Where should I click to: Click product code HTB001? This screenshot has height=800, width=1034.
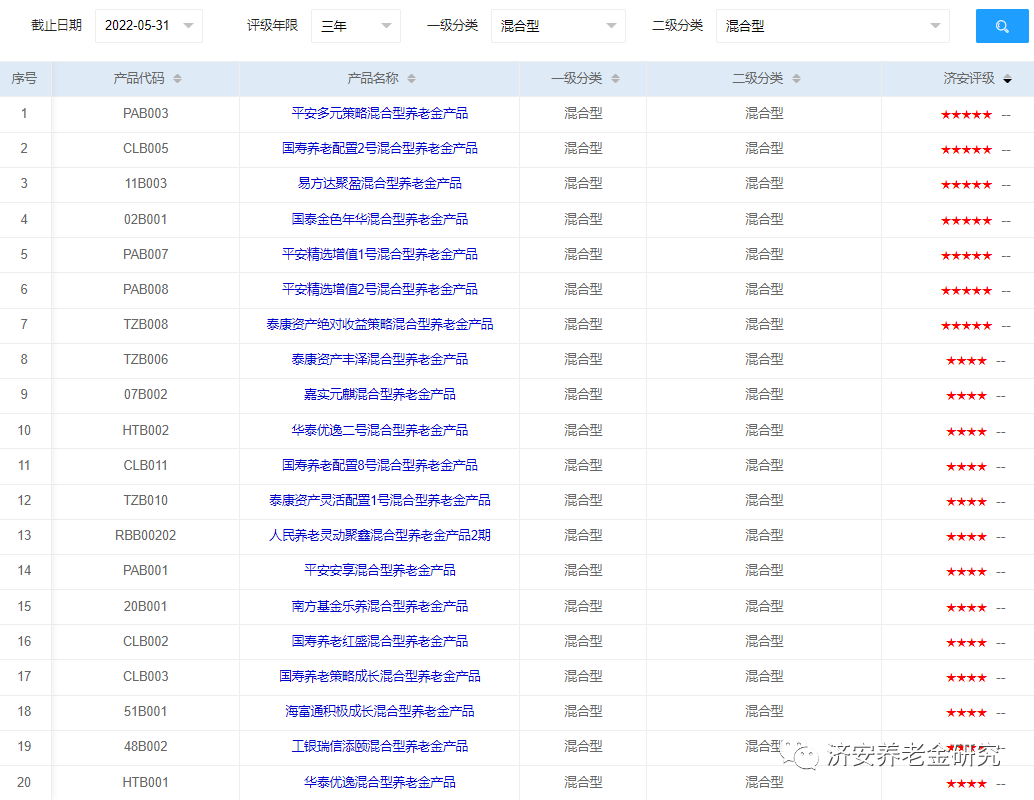[x=146, y=782]
